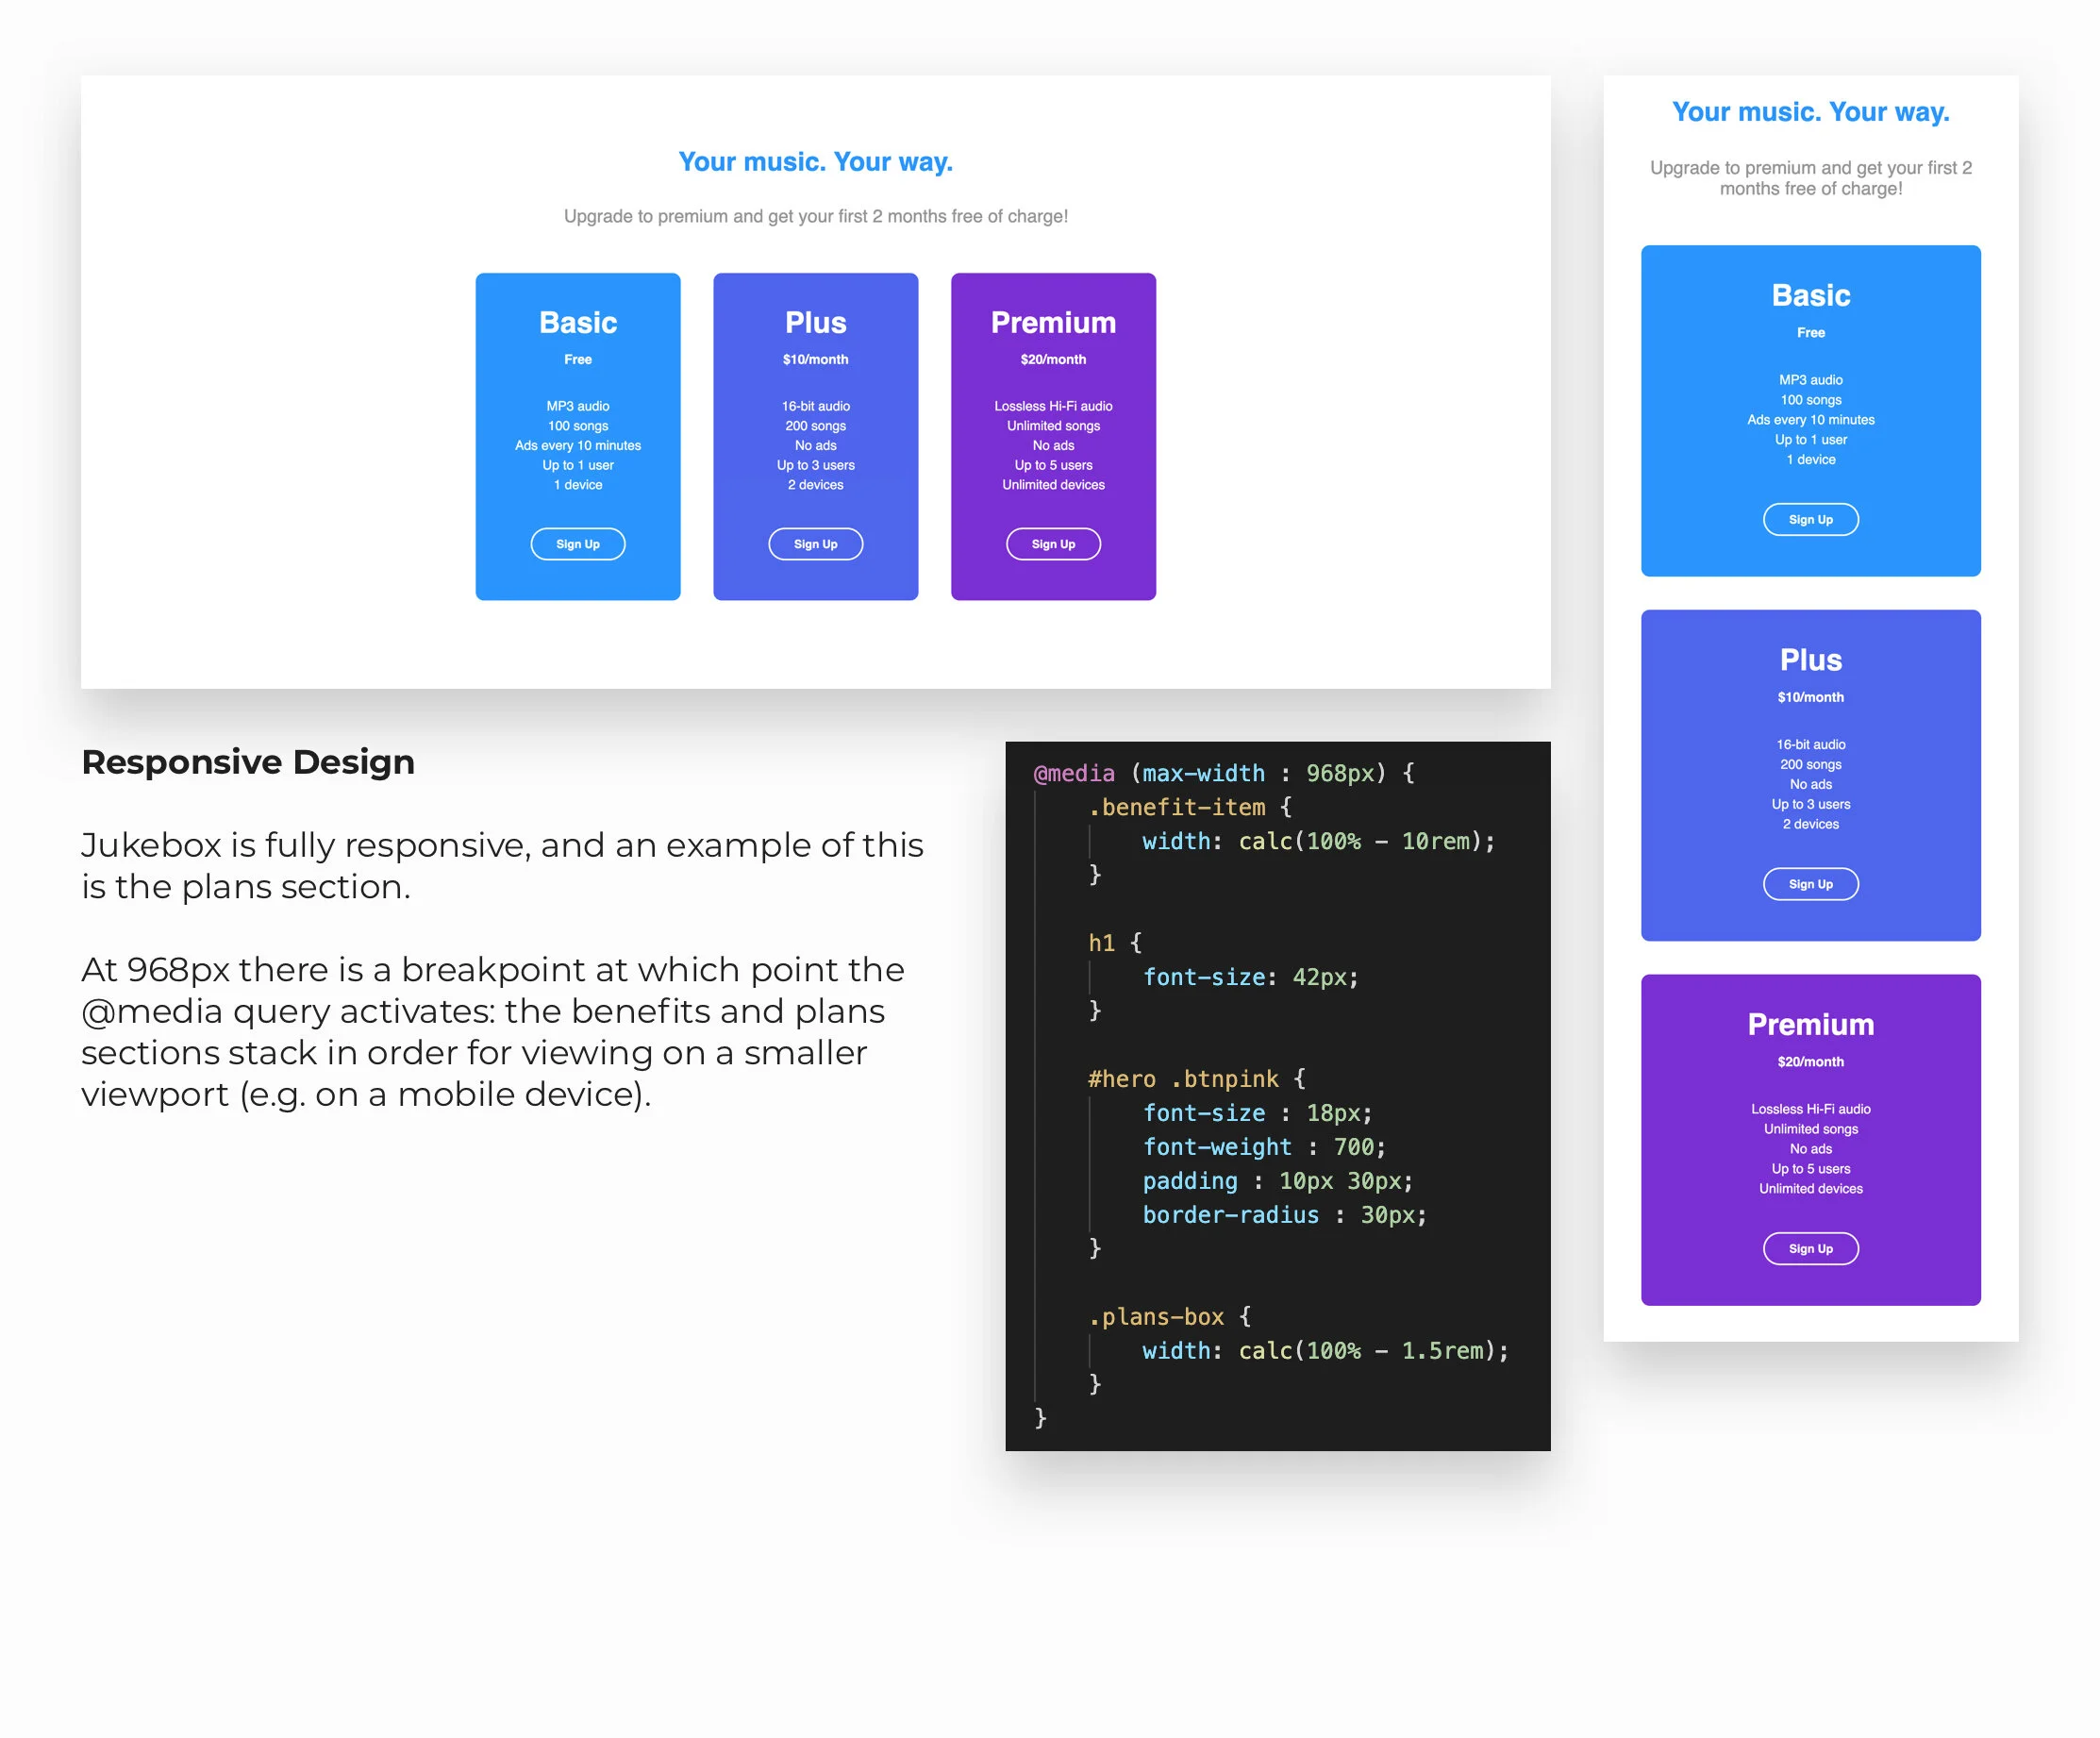Viewport: 2100px width, 1738px height.
Task: Click the 'Your music. Your way.' heading
Action: point(815,161)
